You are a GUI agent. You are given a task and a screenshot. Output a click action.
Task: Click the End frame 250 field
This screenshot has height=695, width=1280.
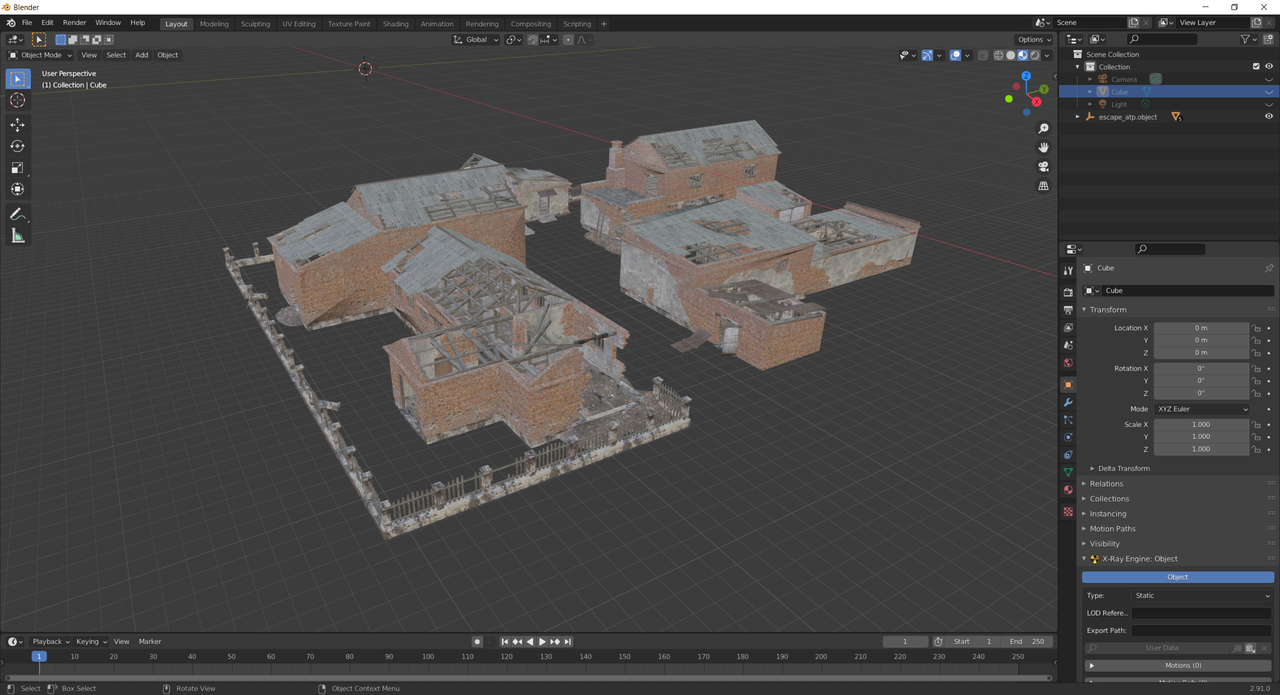tap(1028, 641)
